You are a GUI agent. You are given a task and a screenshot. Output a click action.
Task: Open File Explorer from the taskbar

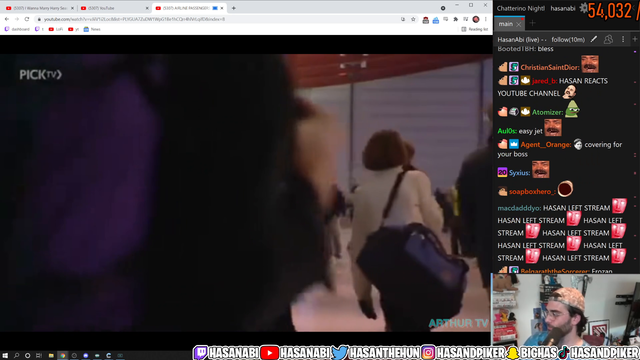coord(51,356)
